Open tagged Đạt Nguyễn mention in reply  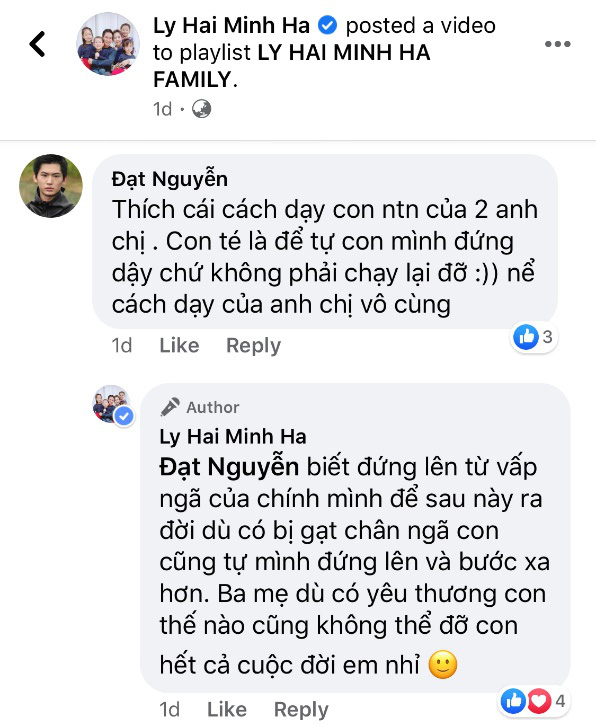(x=229, y=467)
